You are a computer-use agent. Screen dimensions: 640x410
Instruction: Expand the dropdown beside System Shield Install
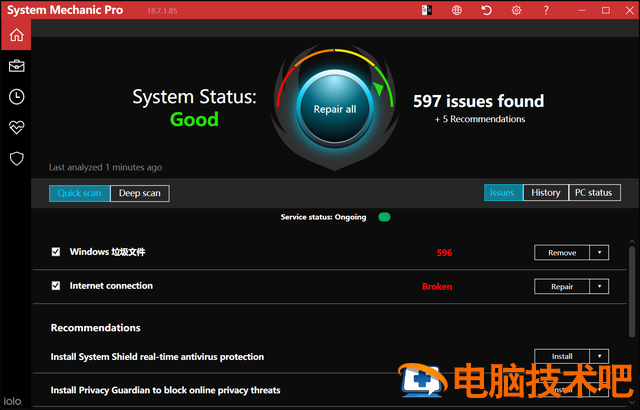tap(599, 356)
